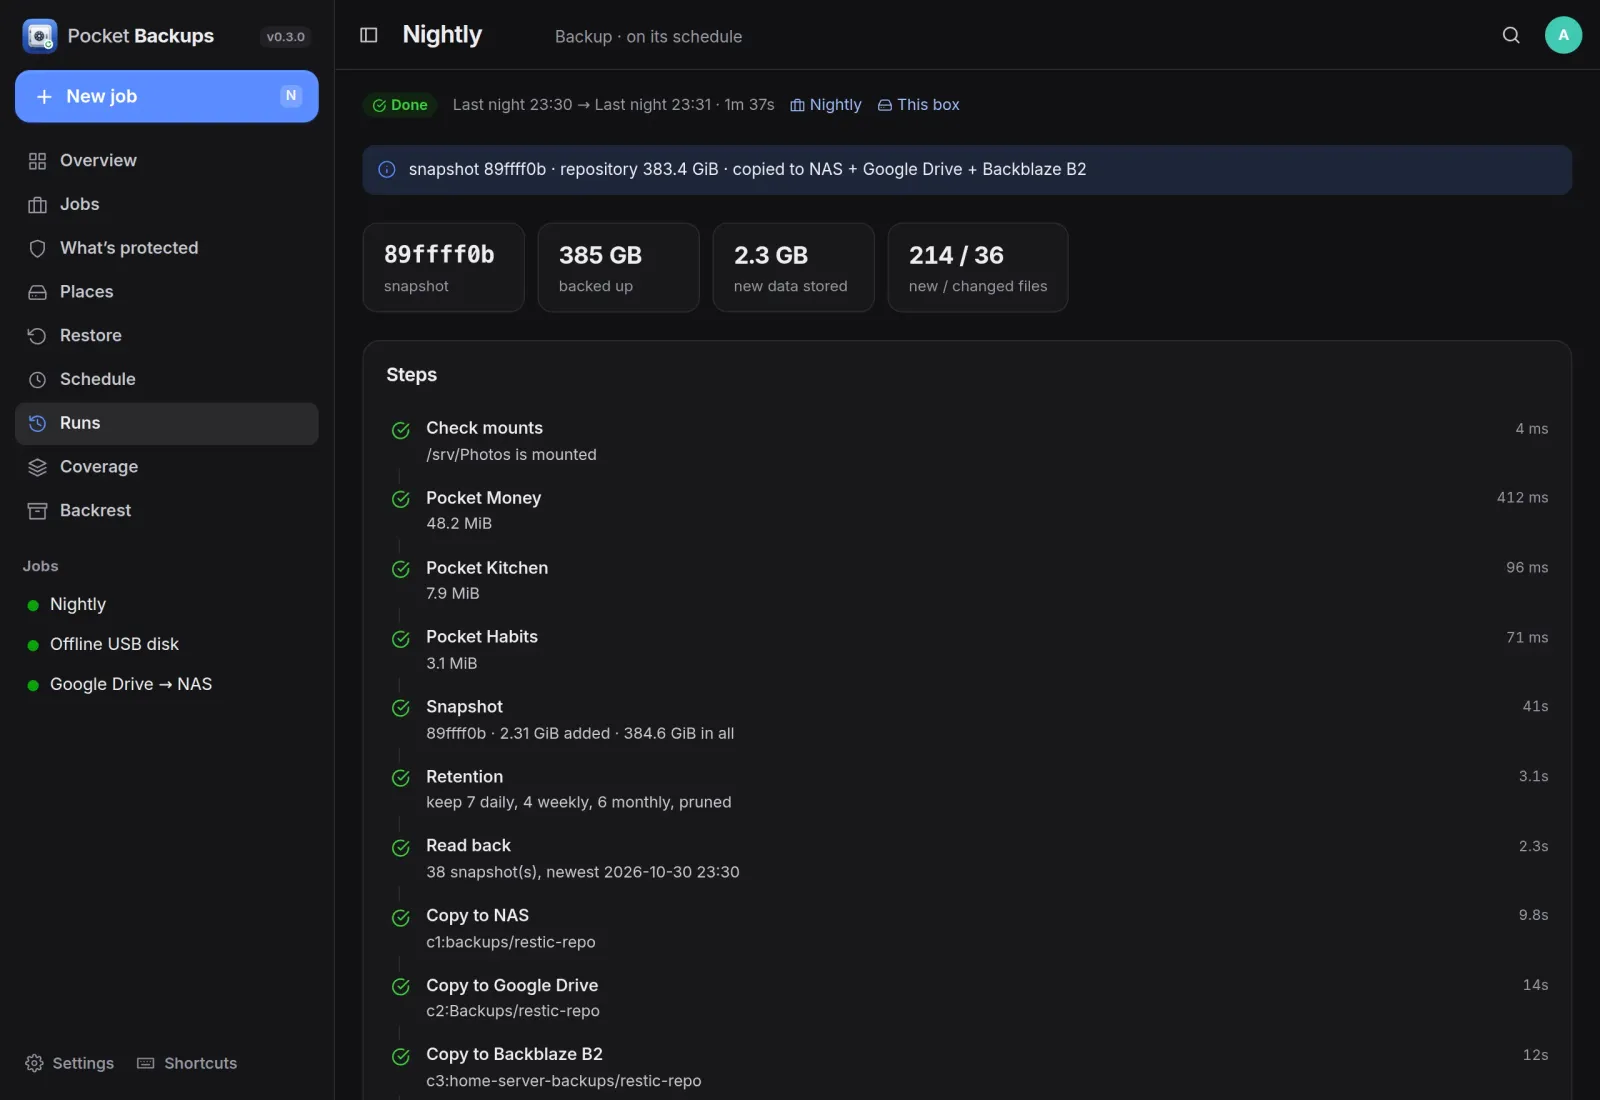Click the Settings gear icon

pos(34,1063)
